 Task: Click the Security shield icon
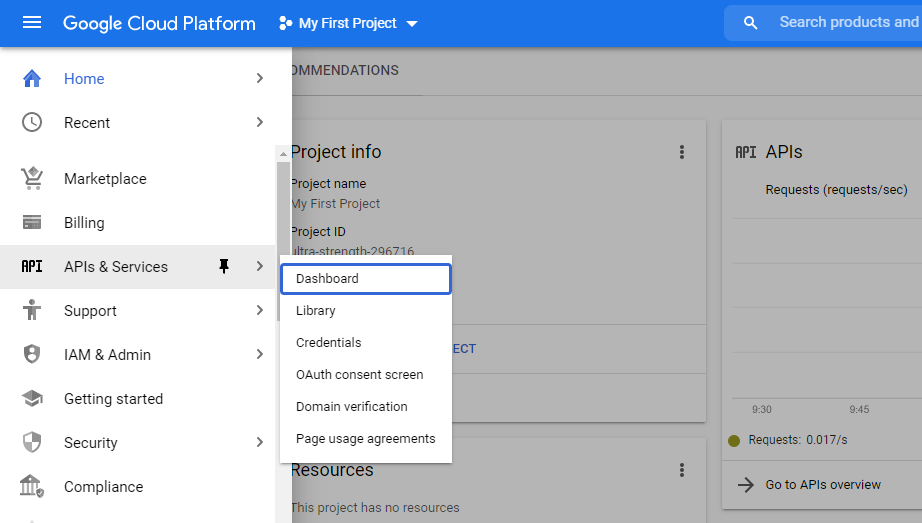(x=32, y=442)
